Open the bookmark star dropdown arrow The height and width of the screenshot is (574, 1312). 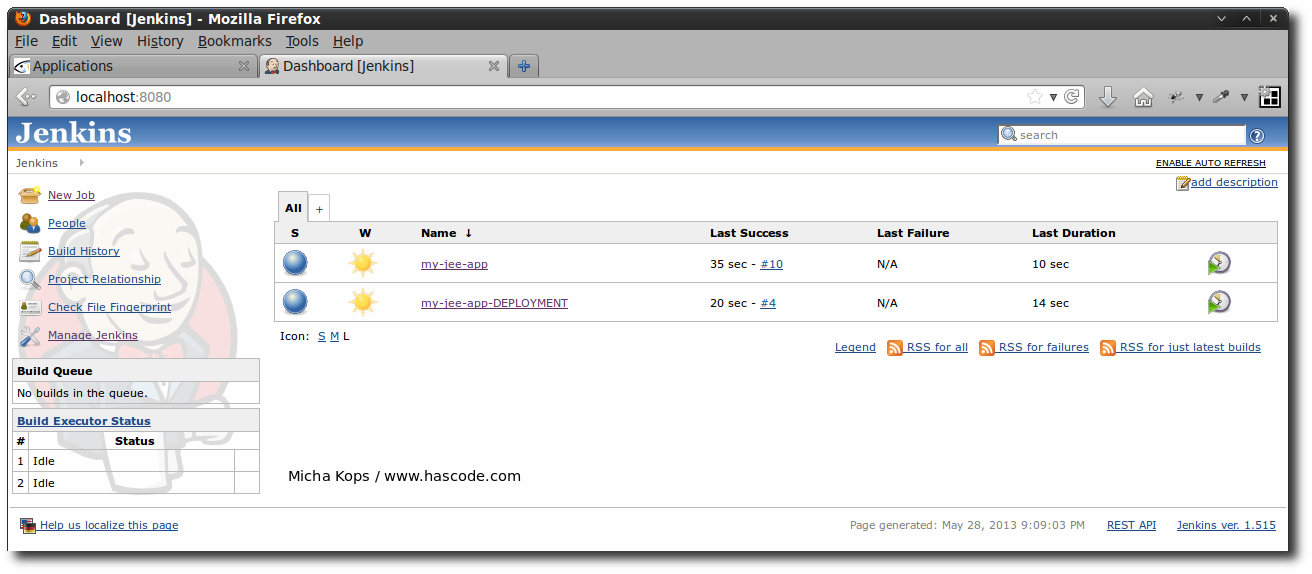[1053, 97]
